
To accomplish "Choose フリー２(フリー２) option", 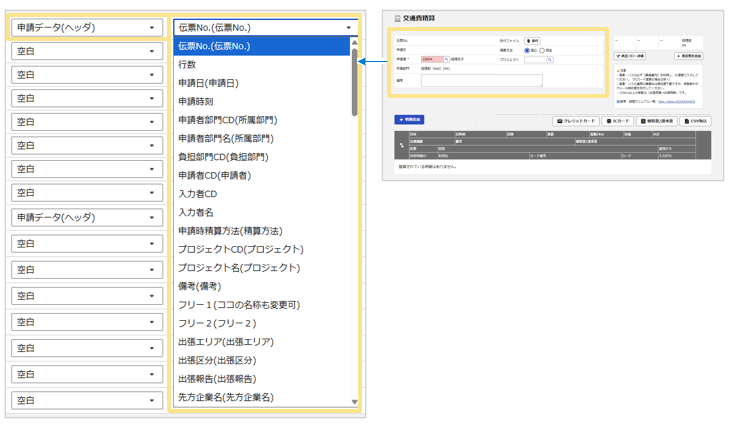I will coord(262,323).
